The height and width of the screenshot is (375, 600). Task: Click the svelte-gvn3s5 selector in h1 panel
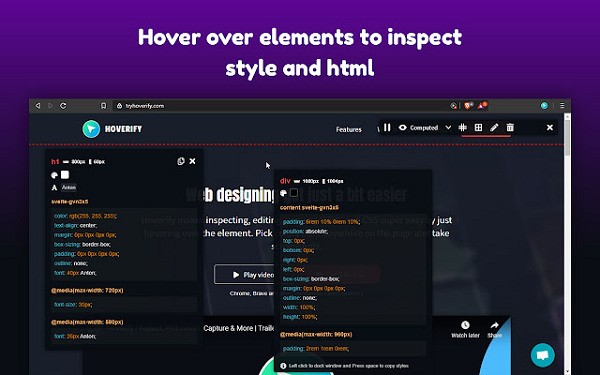pos(70,201)
